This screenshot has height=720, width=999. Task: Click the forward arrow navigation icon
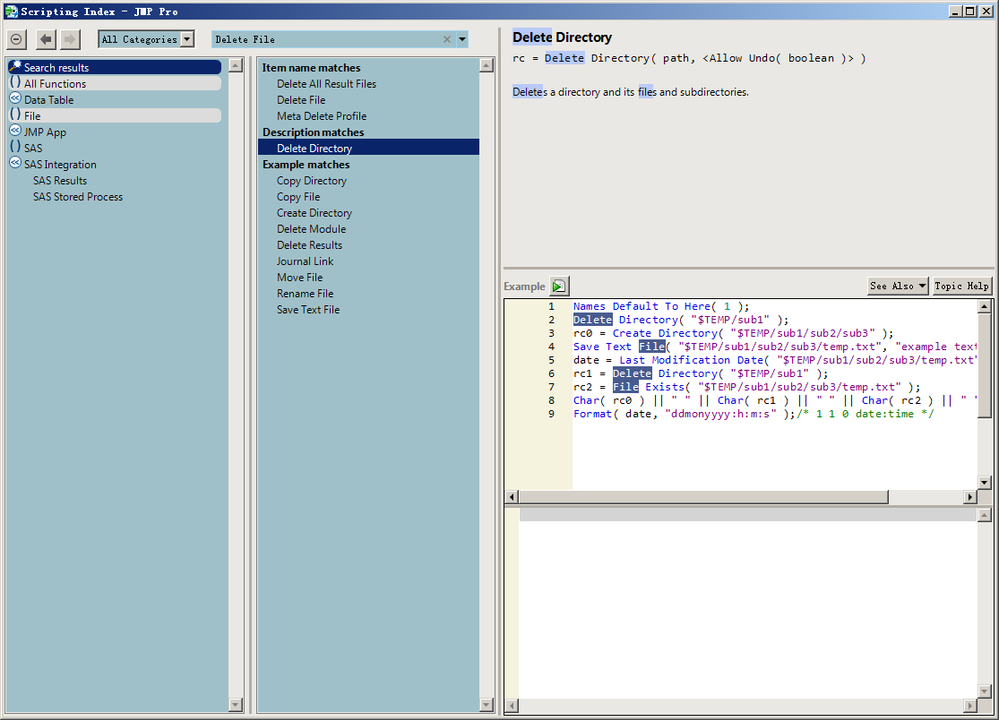pyautogui.click(x=70, y=39)
